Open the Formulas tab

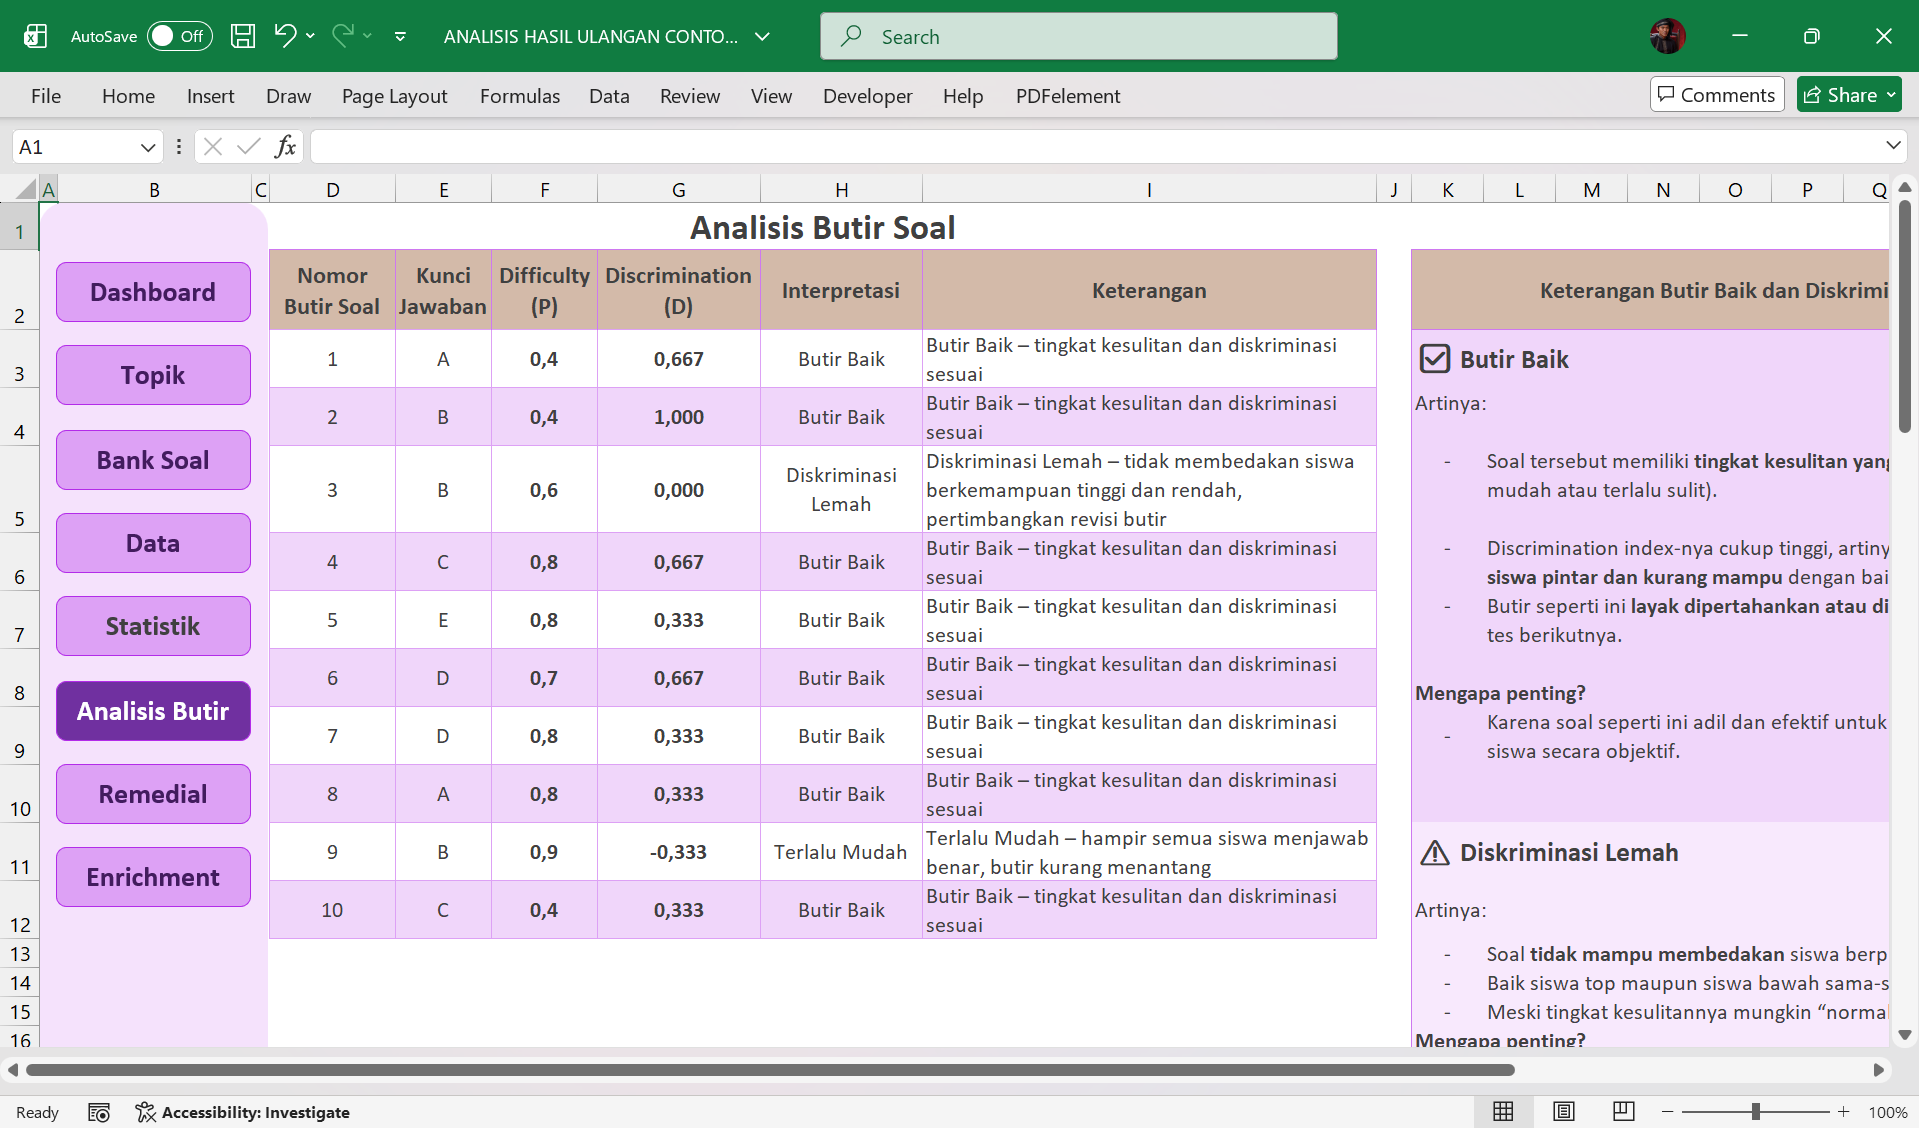[520, 96]
